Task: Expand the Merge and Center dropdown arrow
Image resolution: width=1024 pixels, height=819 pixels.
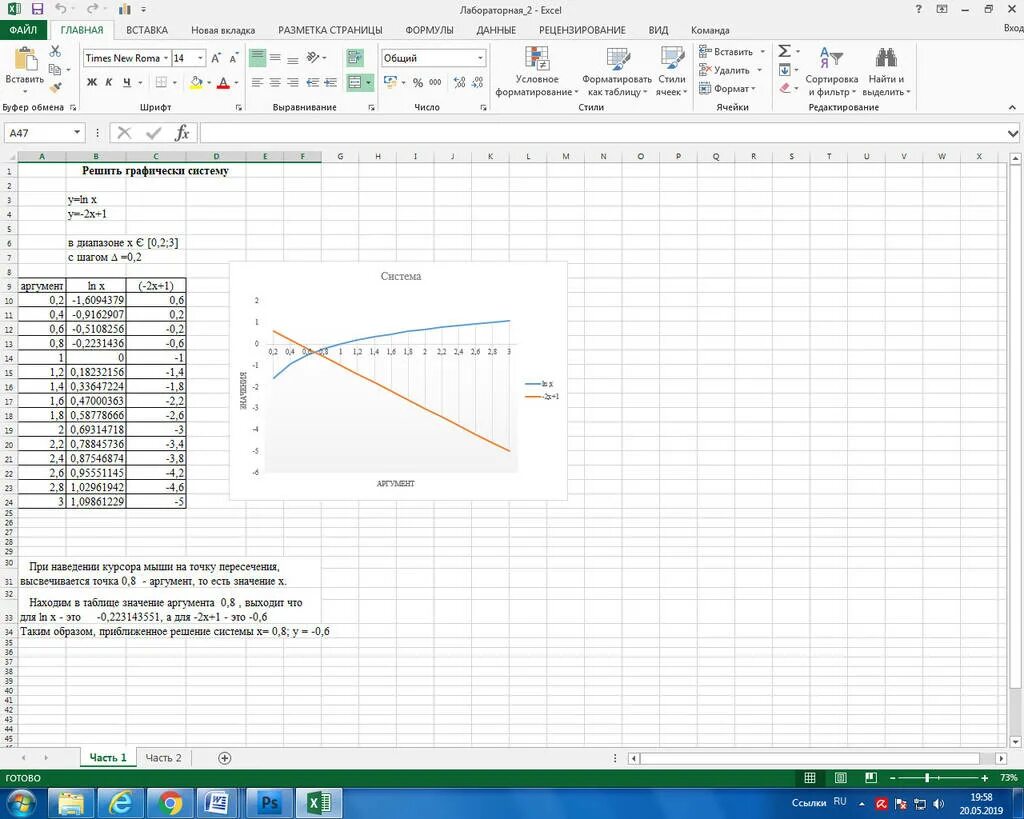Action: point(369,82)
